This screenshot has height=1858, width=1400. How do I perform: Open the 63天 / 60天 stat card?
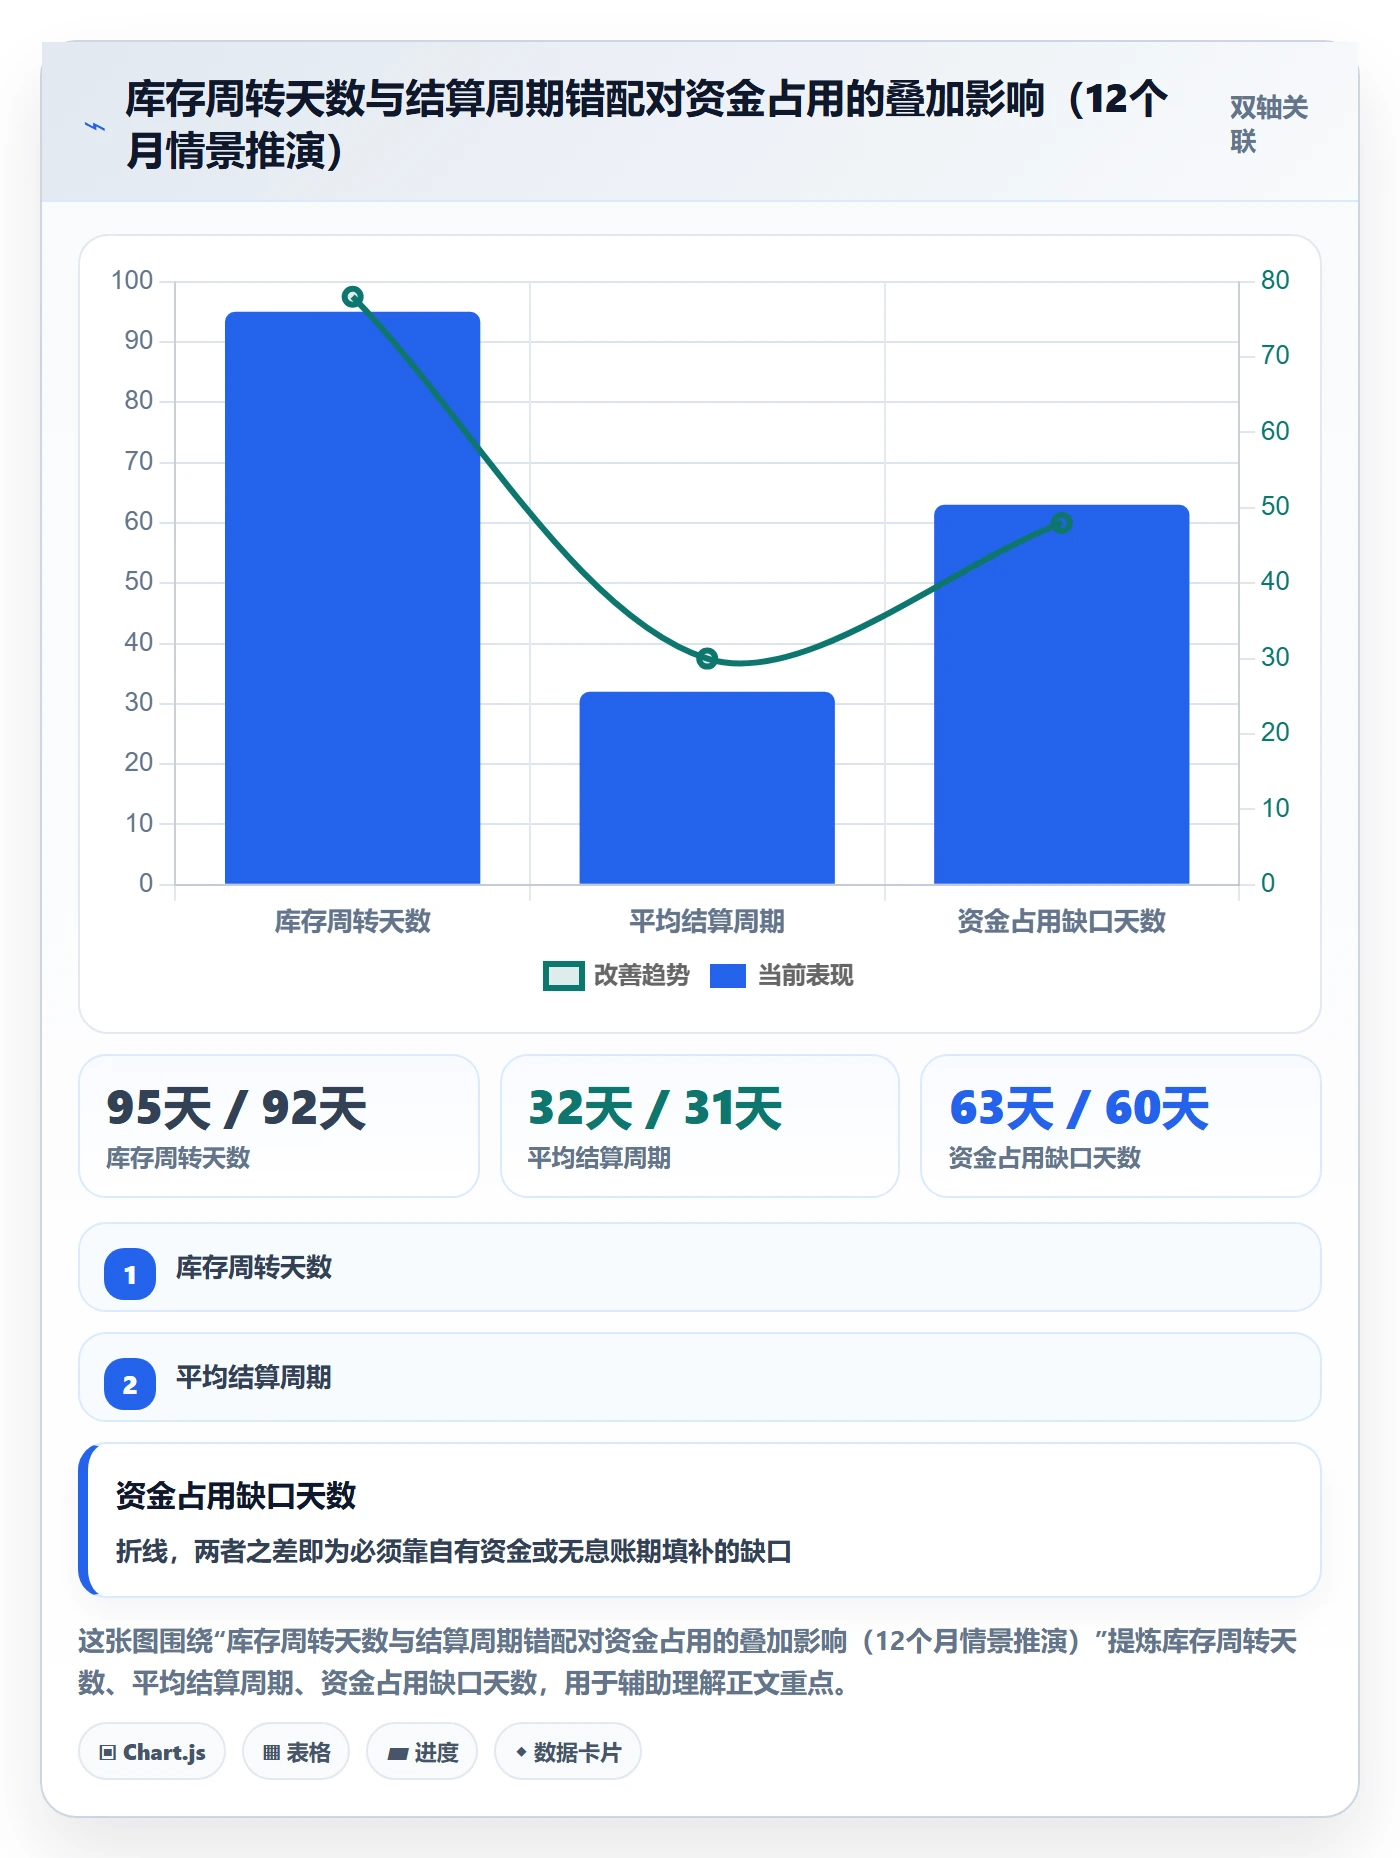pyautogui.click(x=1121, y=1126)
